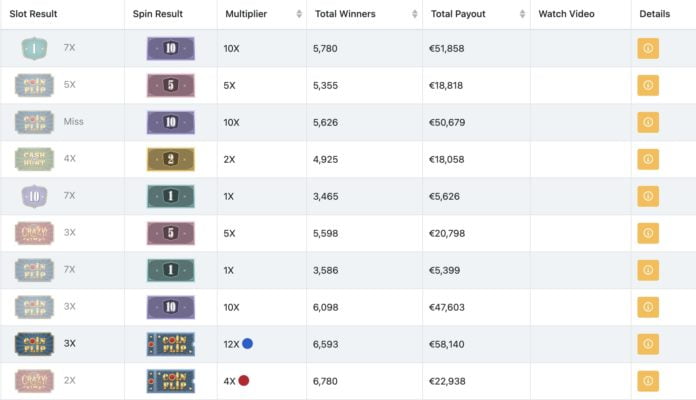The height and width of the screenshot is (400, 696).
Task: Click Coin Flip spin result in 4X row
Action: pos(170,381)
